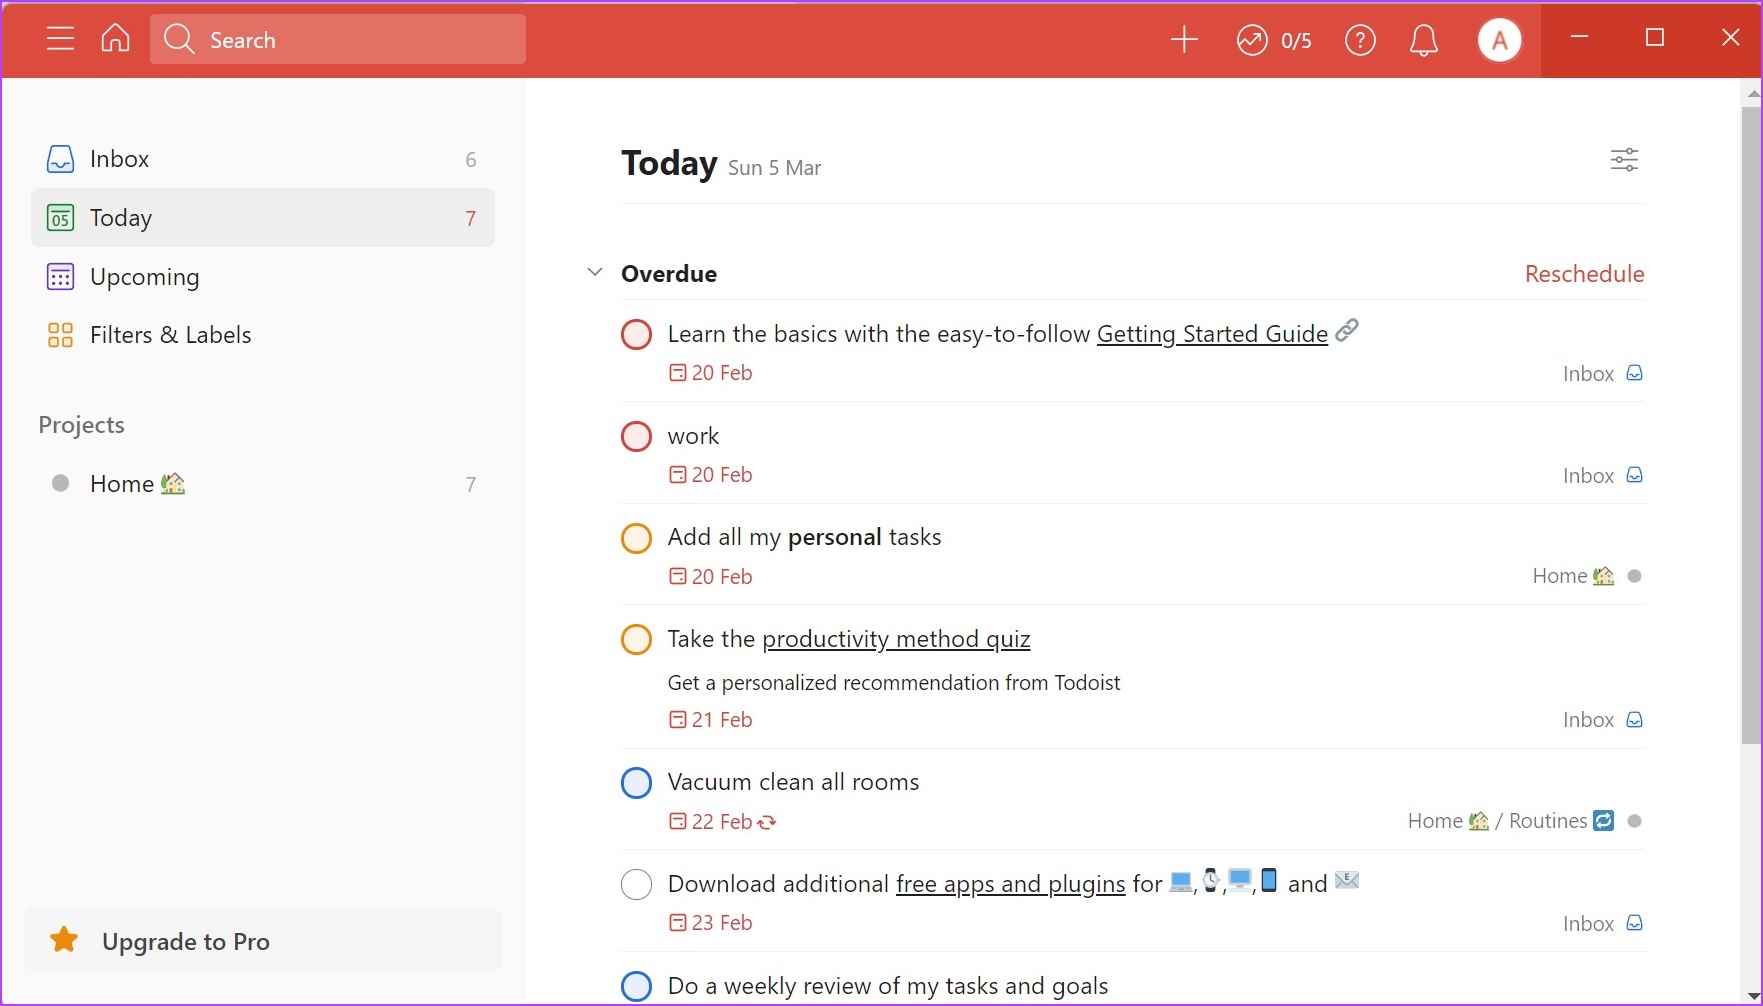Click link icon after Getting Started Guide
Screen dimensions: 1763x1006
point(1347,330)
